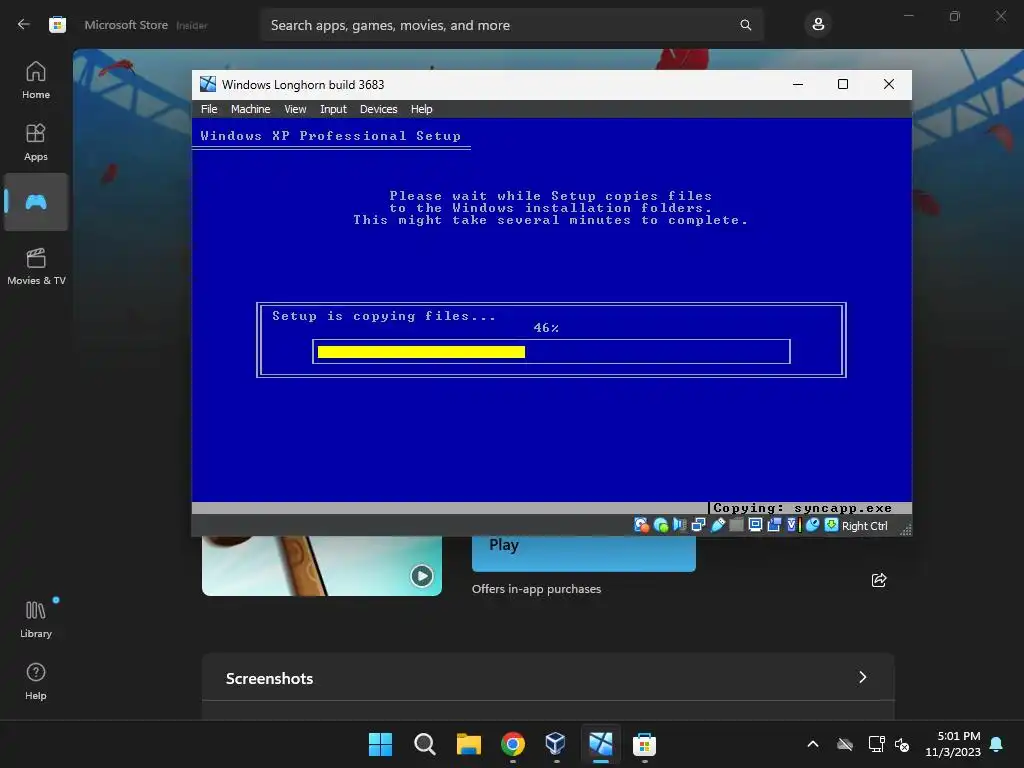1024x768 pixels.
Task: Open Google Chrome from the taskbar
Action: (513, 744)
